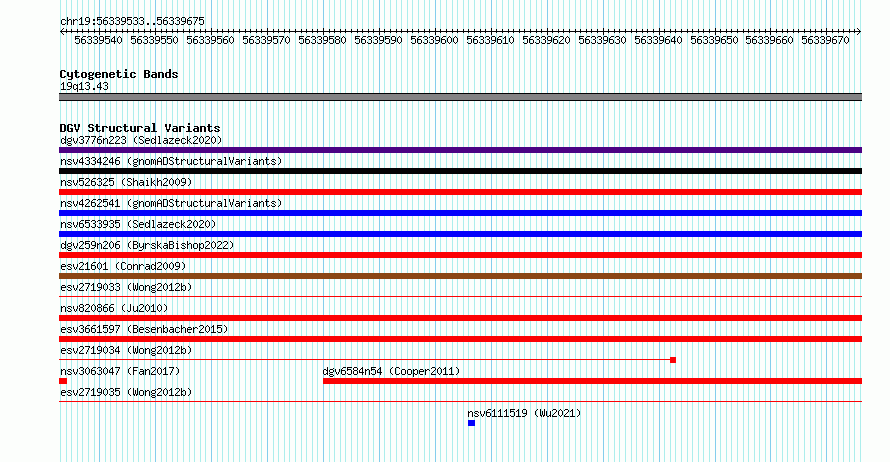Click the dgv3776n223 (Sedlazeck2020) label
Image resolution: width=890 pixels, height=462 pixels.
[x=141, y=140]
